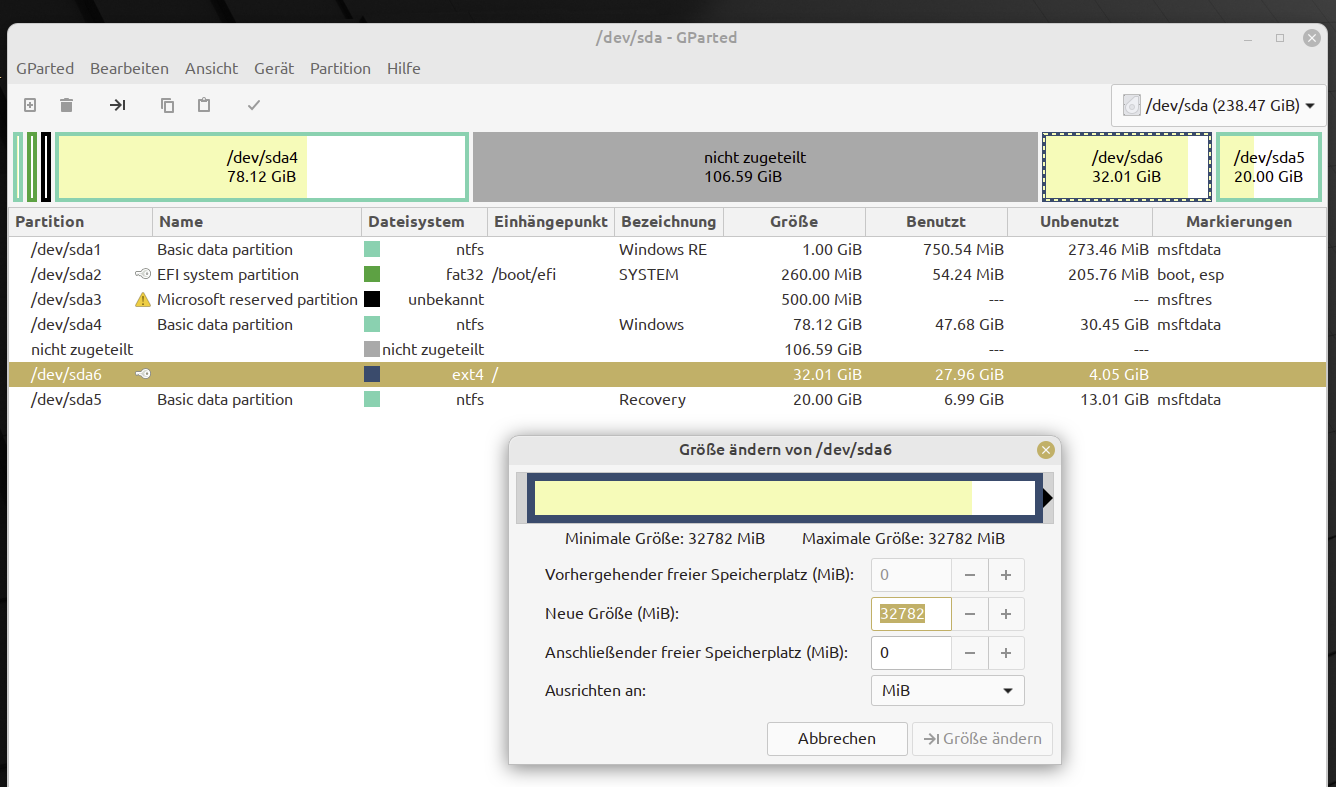
Task: Click the resize/move toolbar arrow icon
Action: click(x=117, y=105)
